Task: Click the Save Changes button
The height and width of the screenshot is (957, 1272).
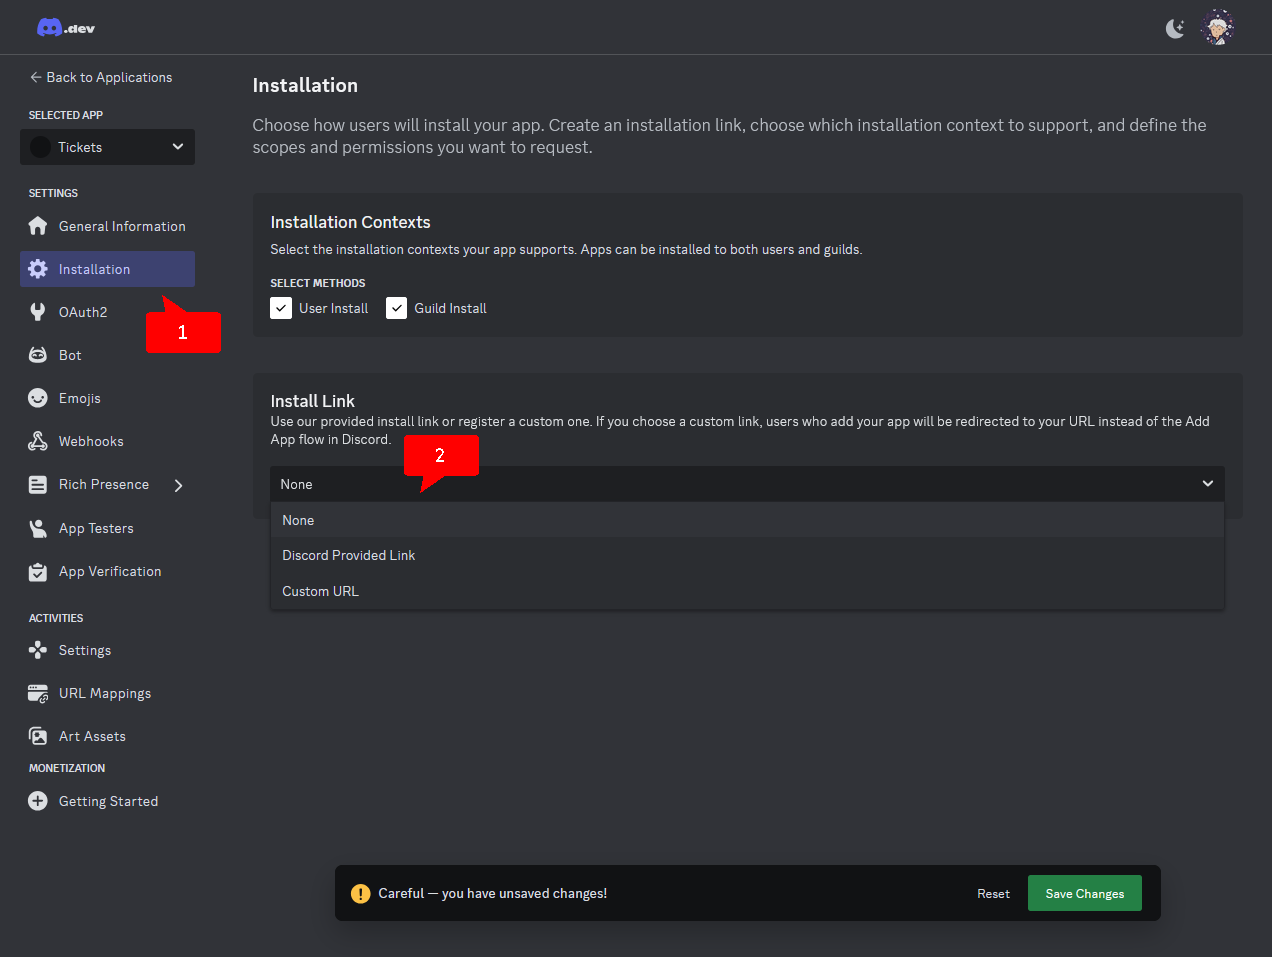Action: pyautogui.click(x=1084, y=893)
